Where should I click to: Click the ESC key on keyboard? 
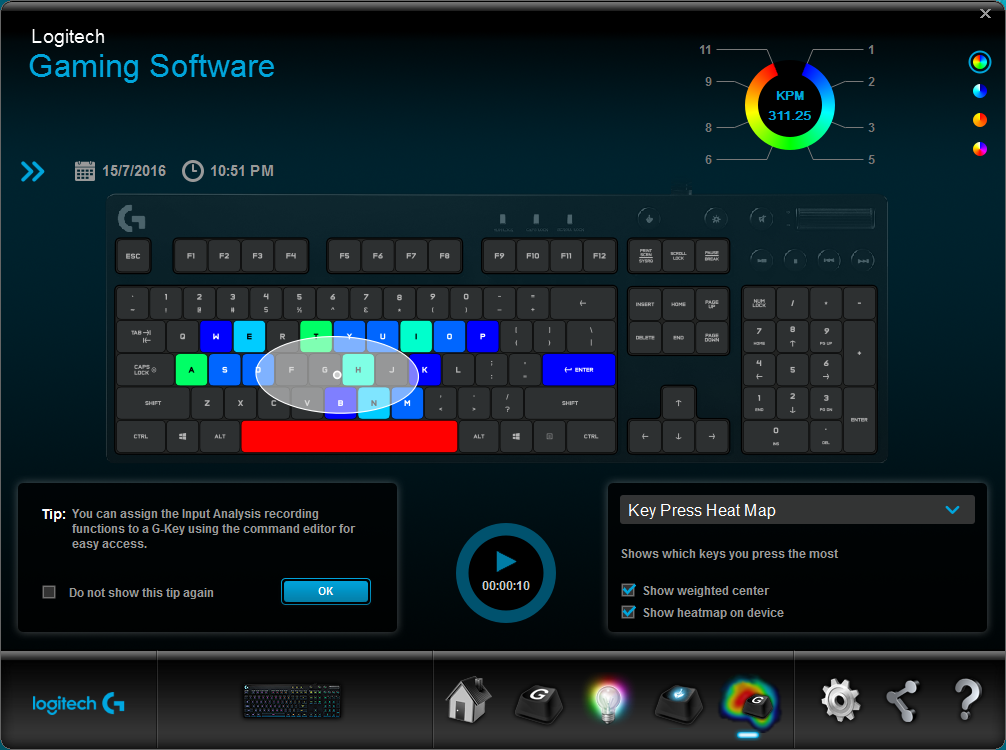pyautogui.click(x=133, y=256)
